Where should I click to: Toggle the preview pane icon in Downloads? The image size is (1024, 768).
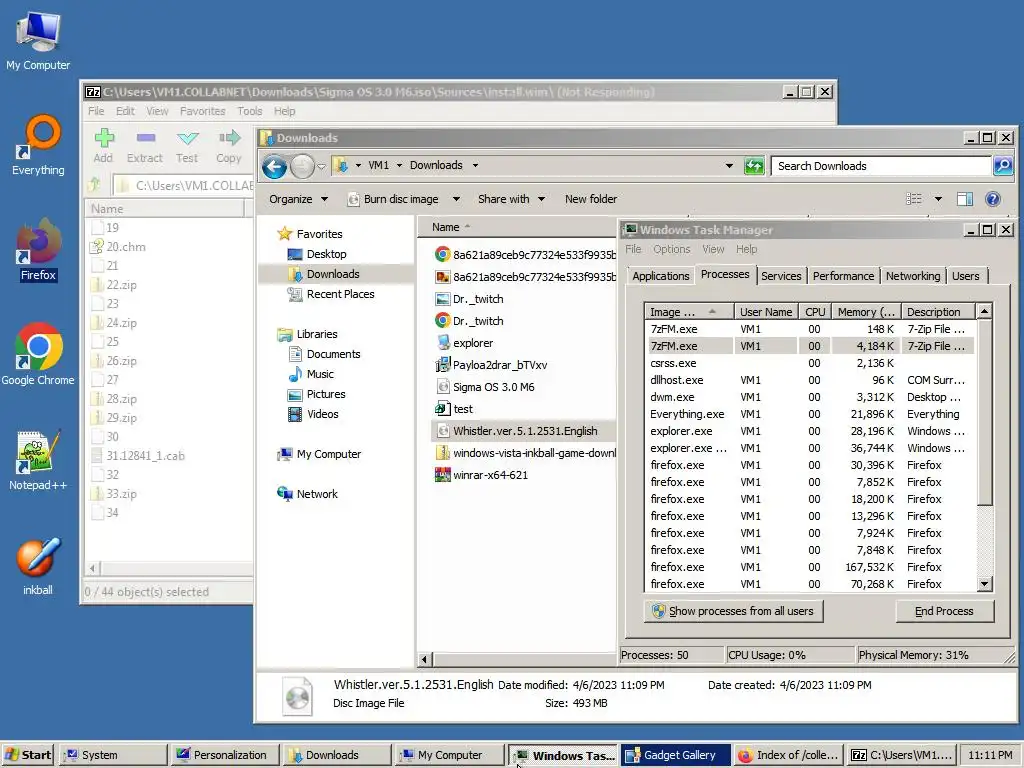point(965,199)
